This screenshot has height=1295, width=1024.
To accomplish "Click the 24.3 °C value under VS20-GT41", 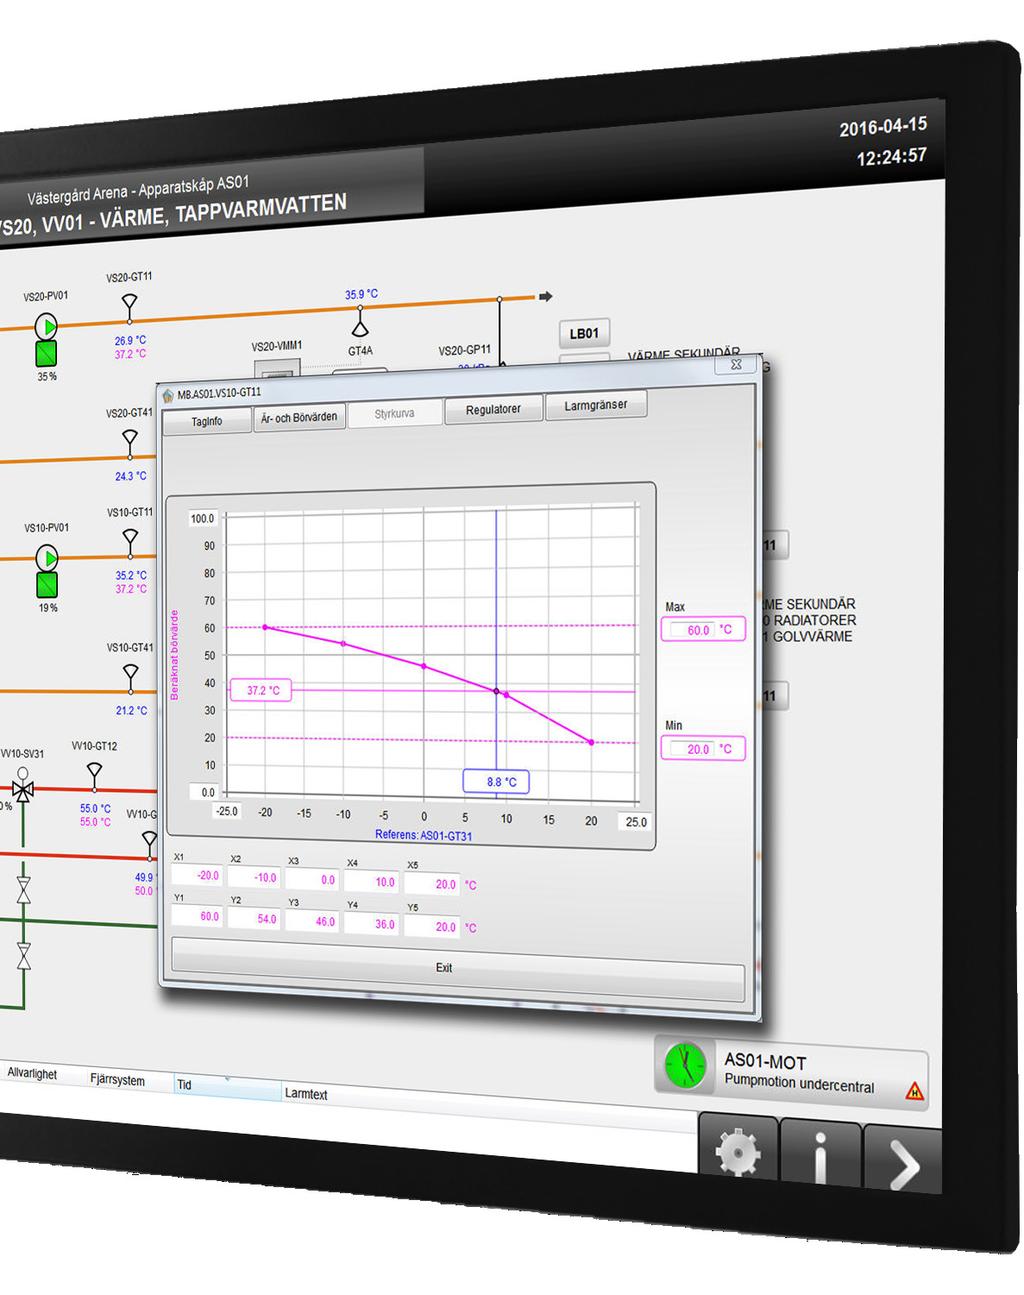I will pyautogui.click(x=130, y=476).
